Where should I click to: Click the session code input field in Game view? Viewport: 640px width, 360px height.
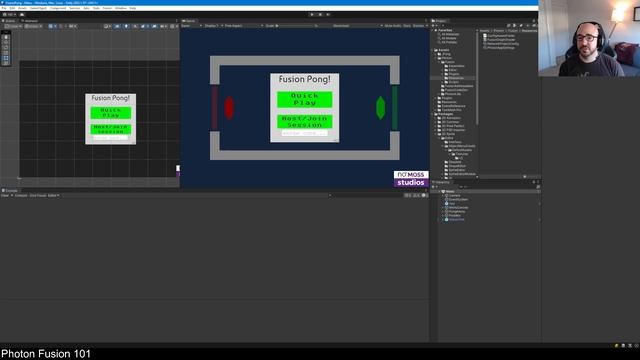(x=304, y=133)
